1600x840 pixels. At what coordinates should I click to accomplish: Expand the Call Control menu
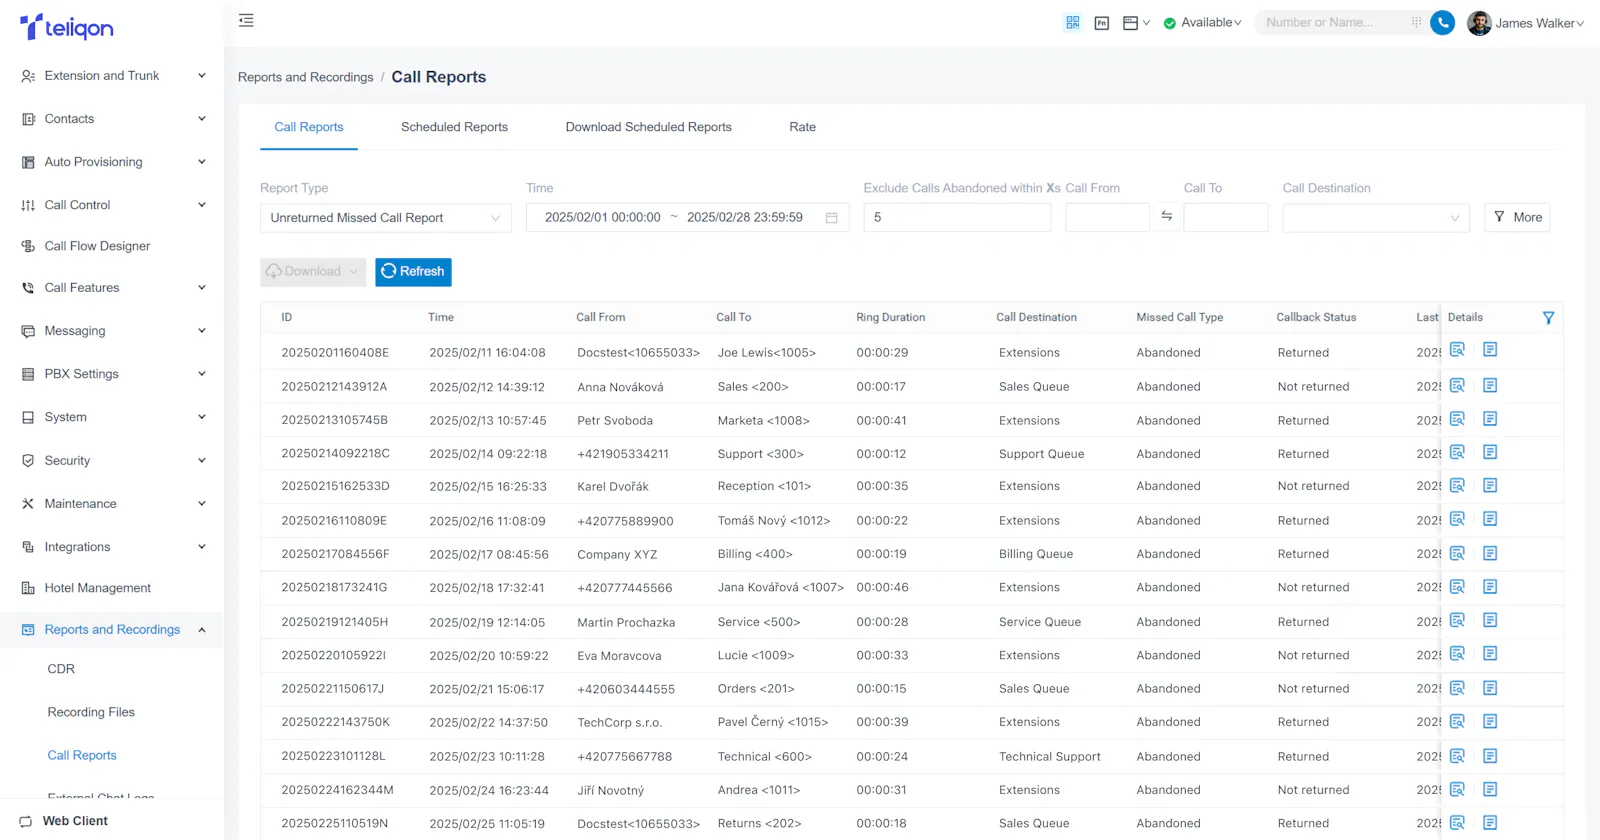click(113, 205)
